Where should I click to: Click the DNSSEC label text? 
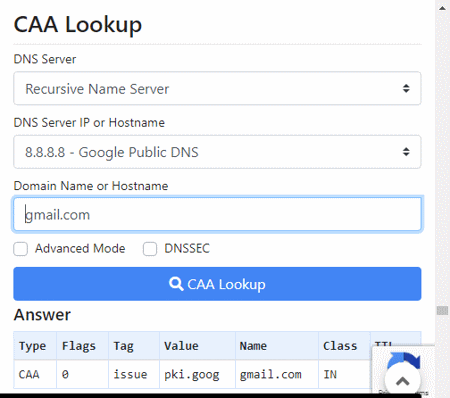[187, 249]
